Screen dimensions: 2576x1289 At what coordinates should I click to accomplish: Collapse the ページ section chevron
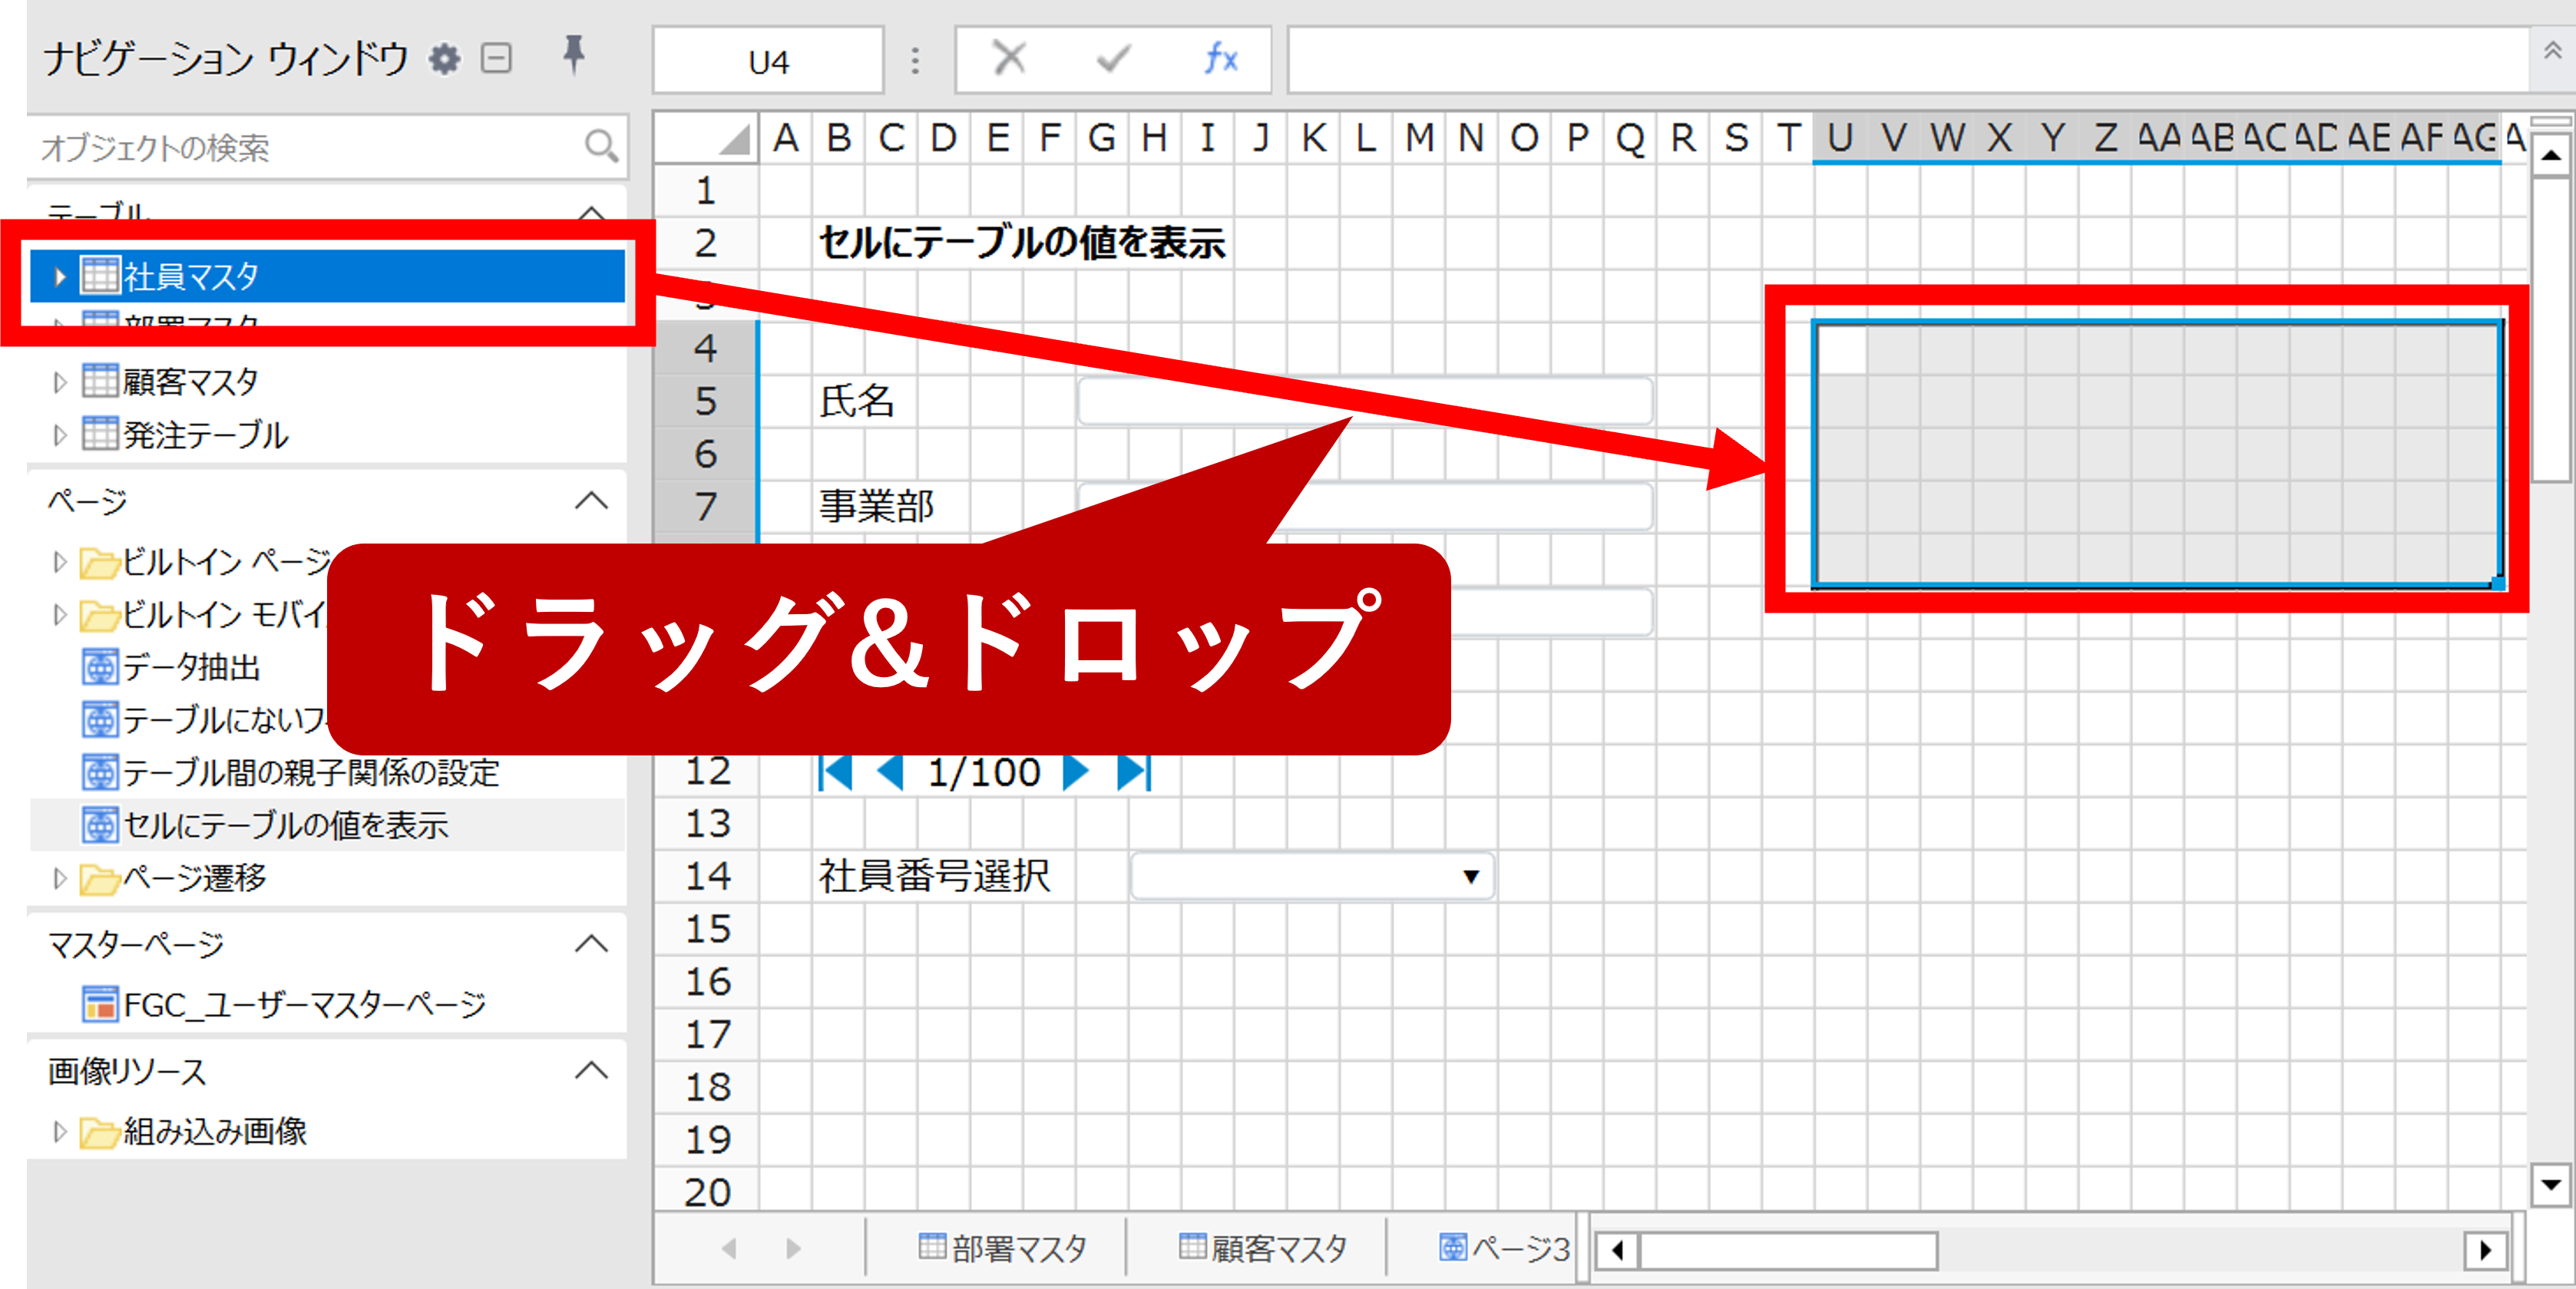[591, 500]
